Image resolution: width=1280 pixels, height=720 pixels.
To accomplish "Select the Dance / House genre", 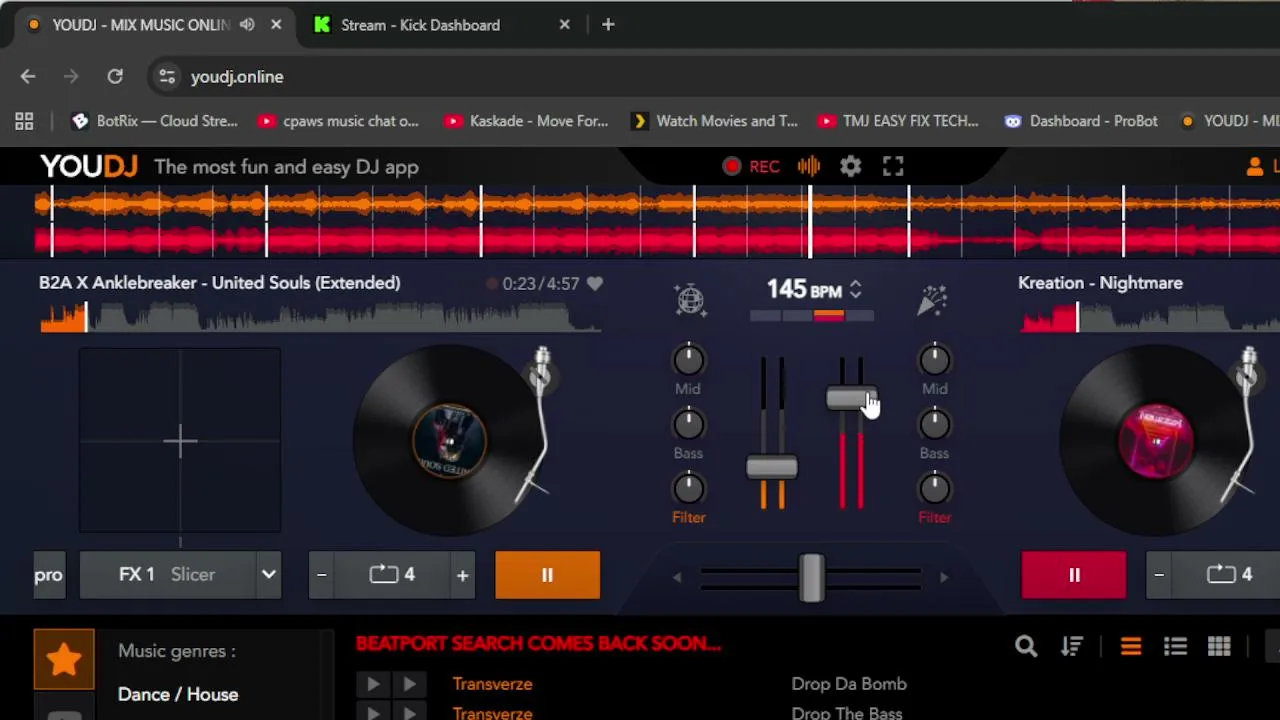I will pyautogui.click(x=178, y=694).
